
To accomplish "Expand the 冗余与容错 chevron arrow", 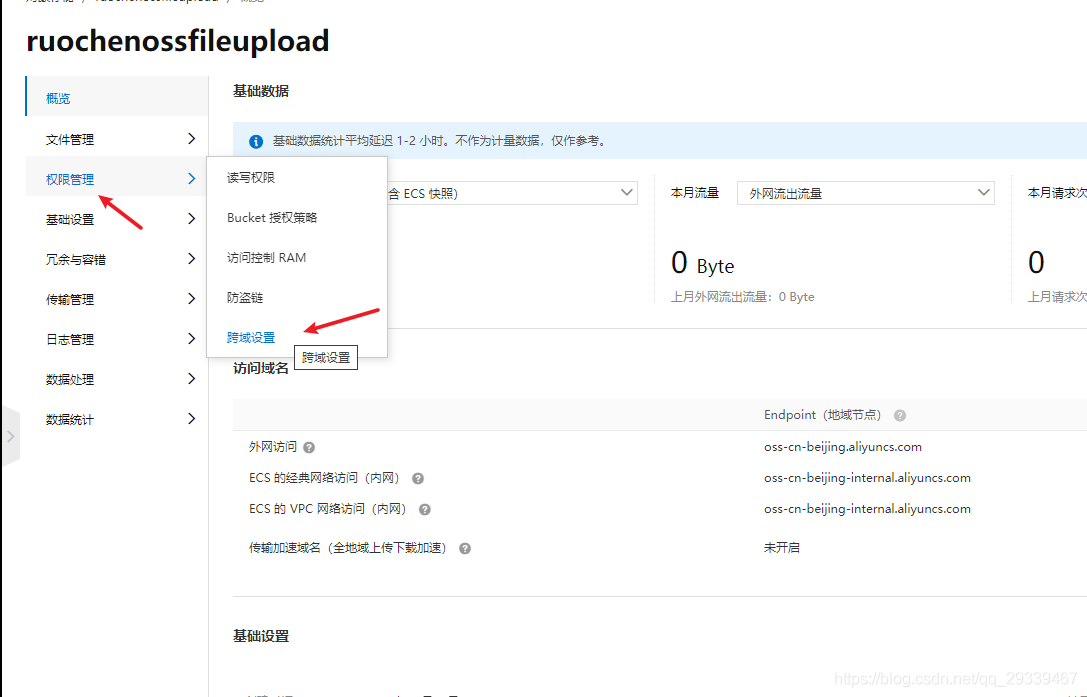I will click(x=191, y=259).
